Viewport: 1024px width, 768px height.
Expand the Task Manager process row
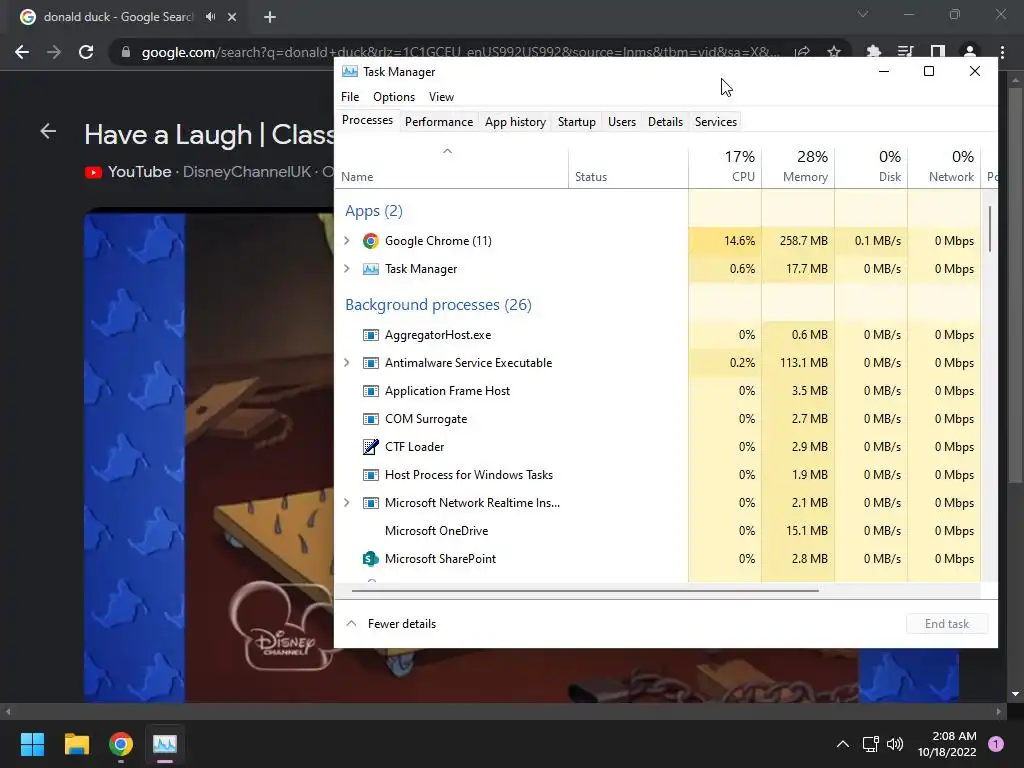pyautogui.click(x=347, y=269)
